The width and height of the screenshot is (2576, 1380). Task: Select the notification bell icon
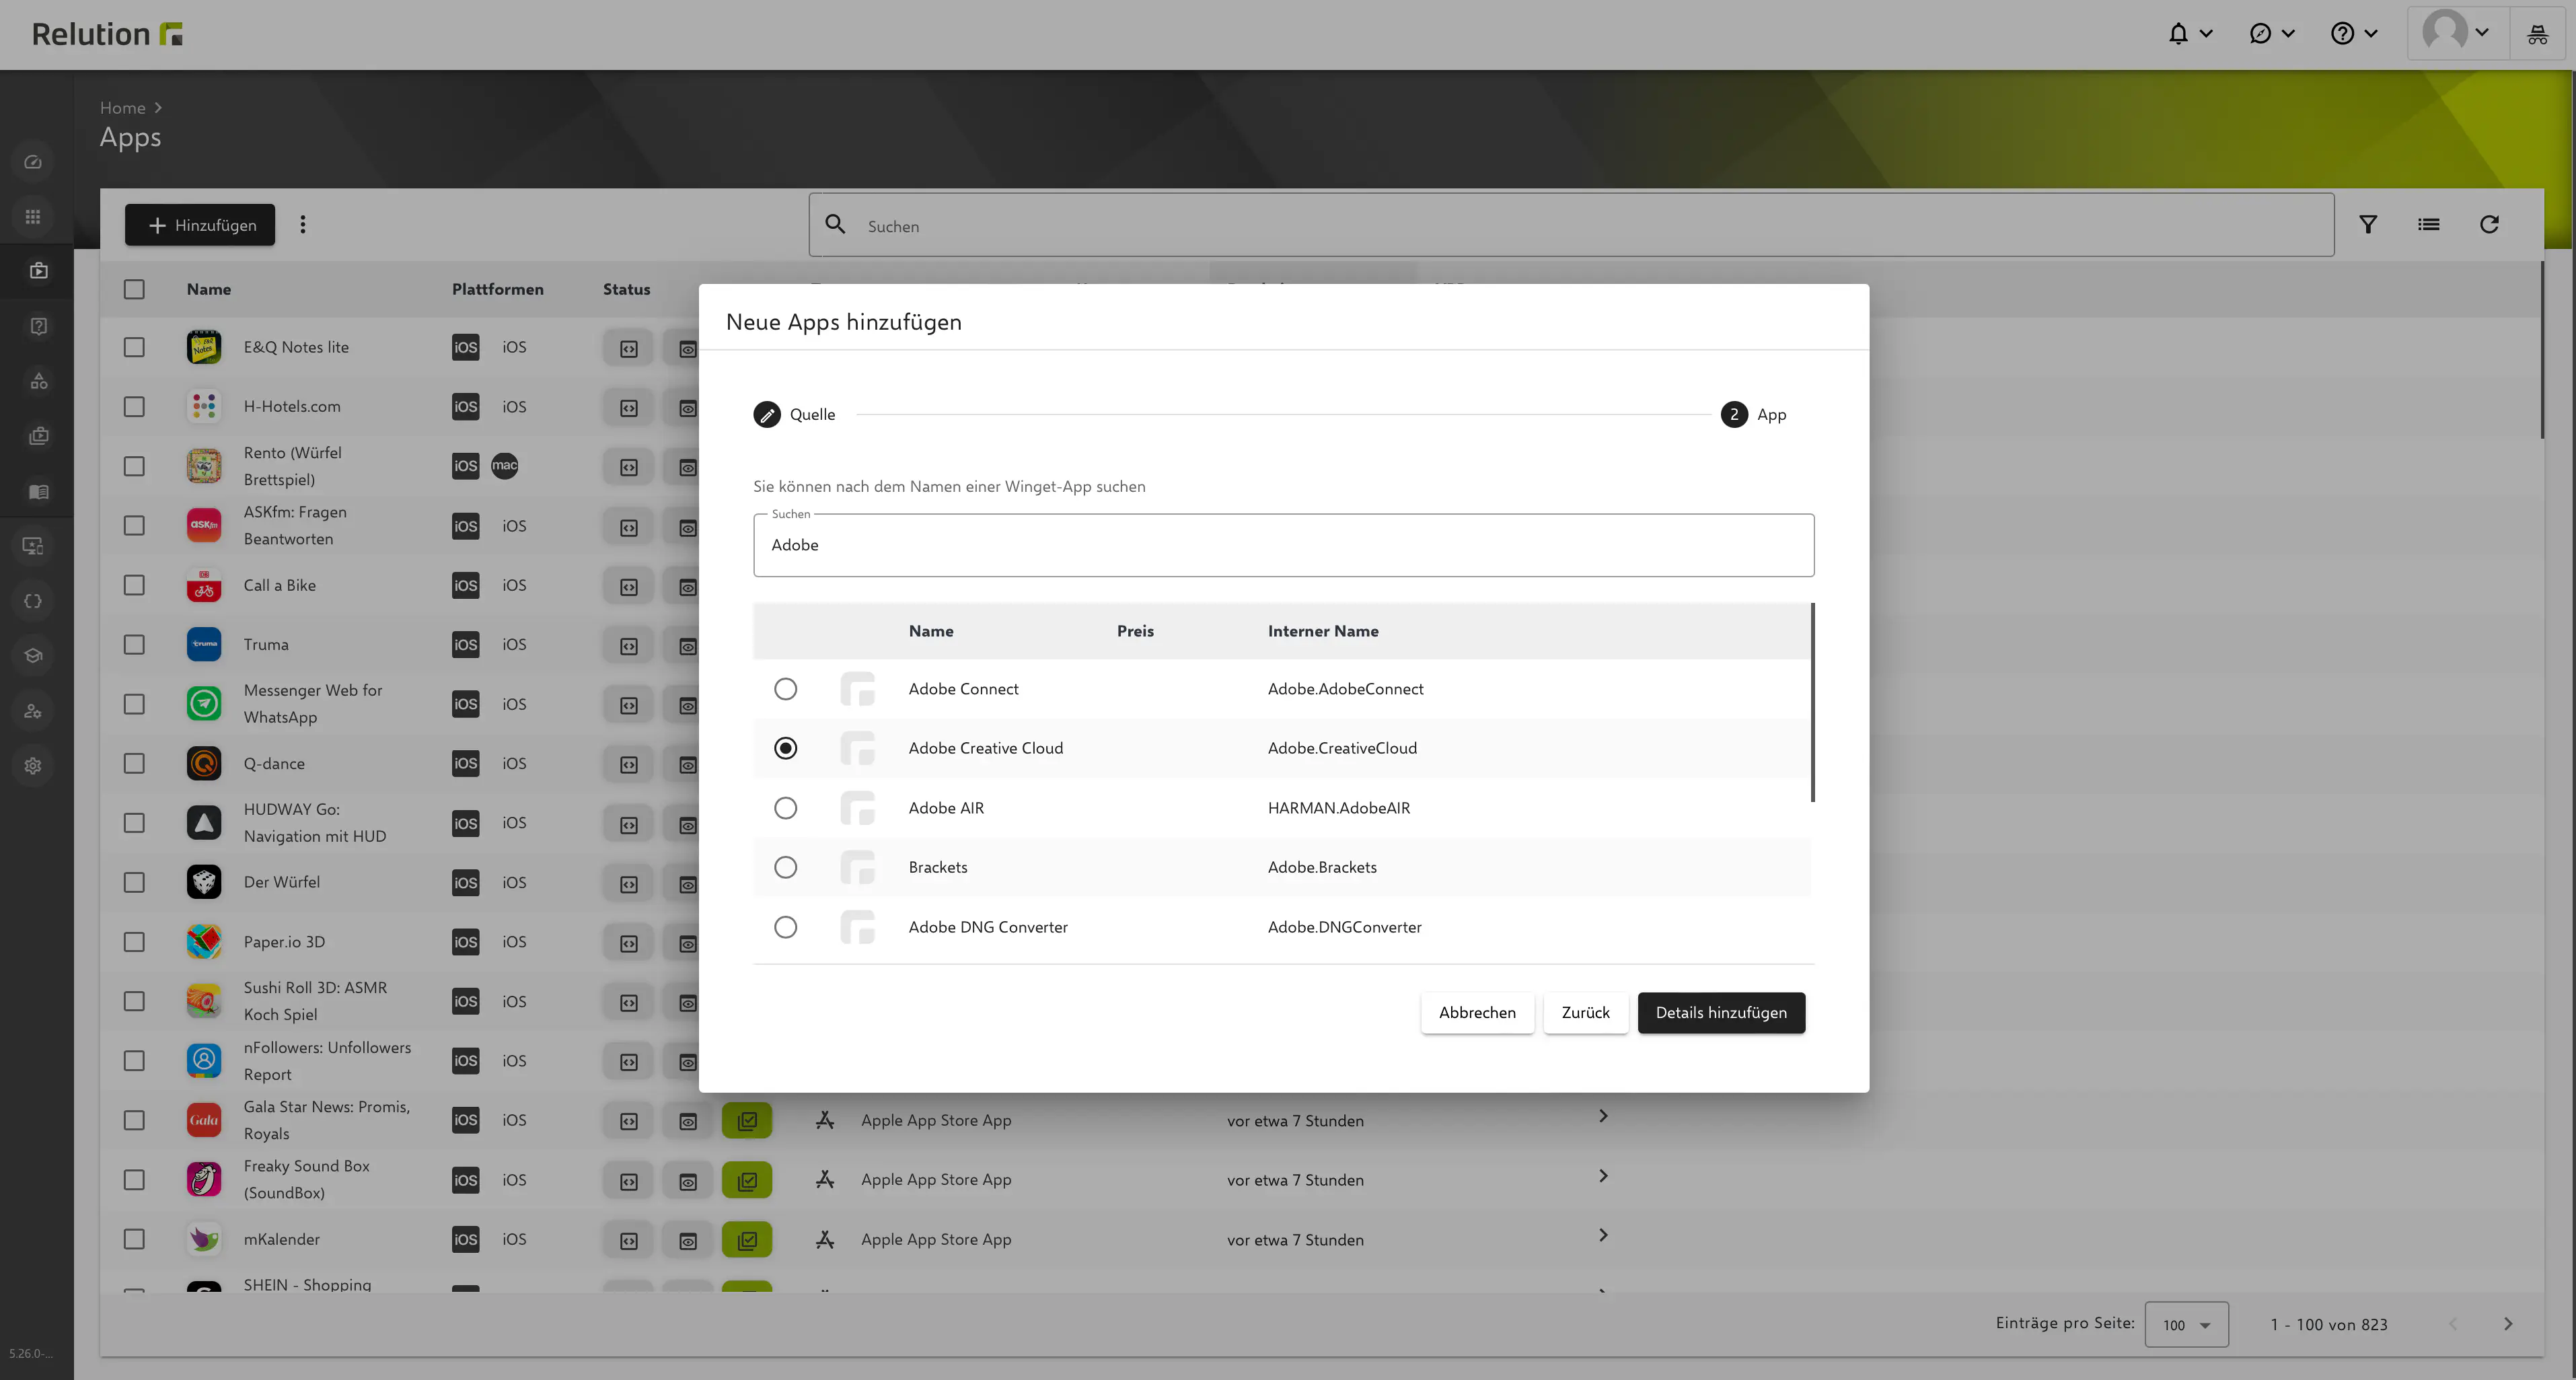point(2177,32)
